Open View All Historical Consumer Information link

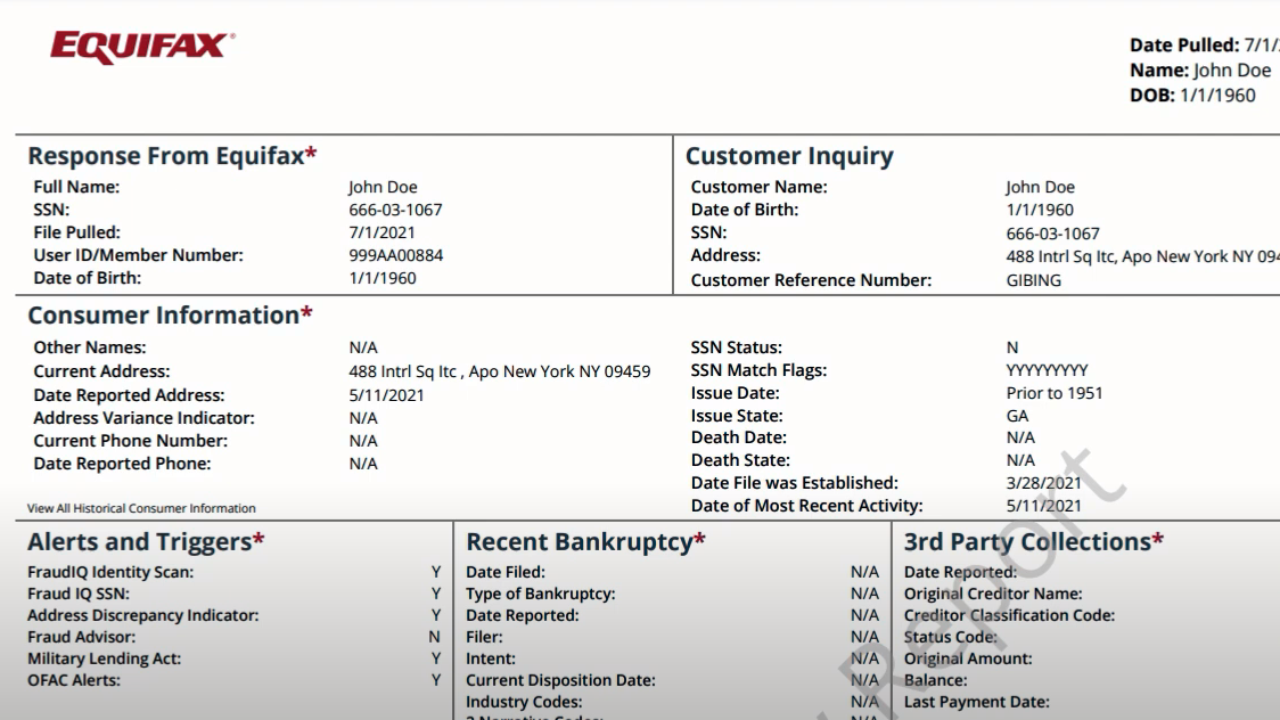(141, 508)
